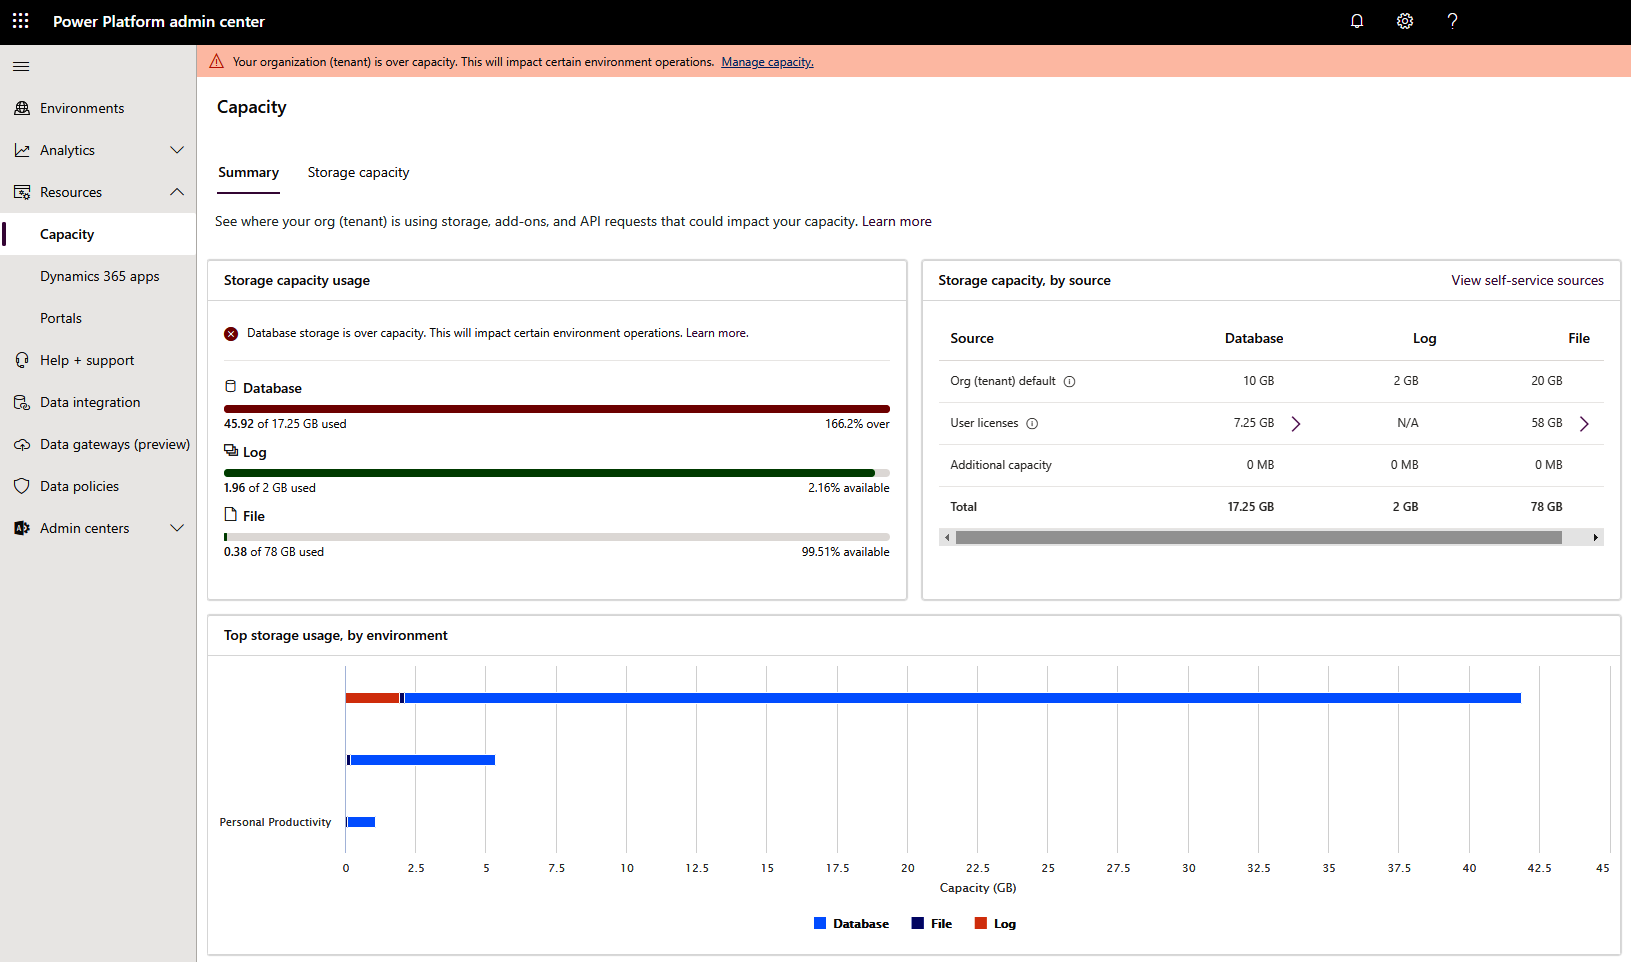This screenshot has width=1631, height=962.
Task: Click the Personal Productivity chart bar
Action: pos(361,822)
